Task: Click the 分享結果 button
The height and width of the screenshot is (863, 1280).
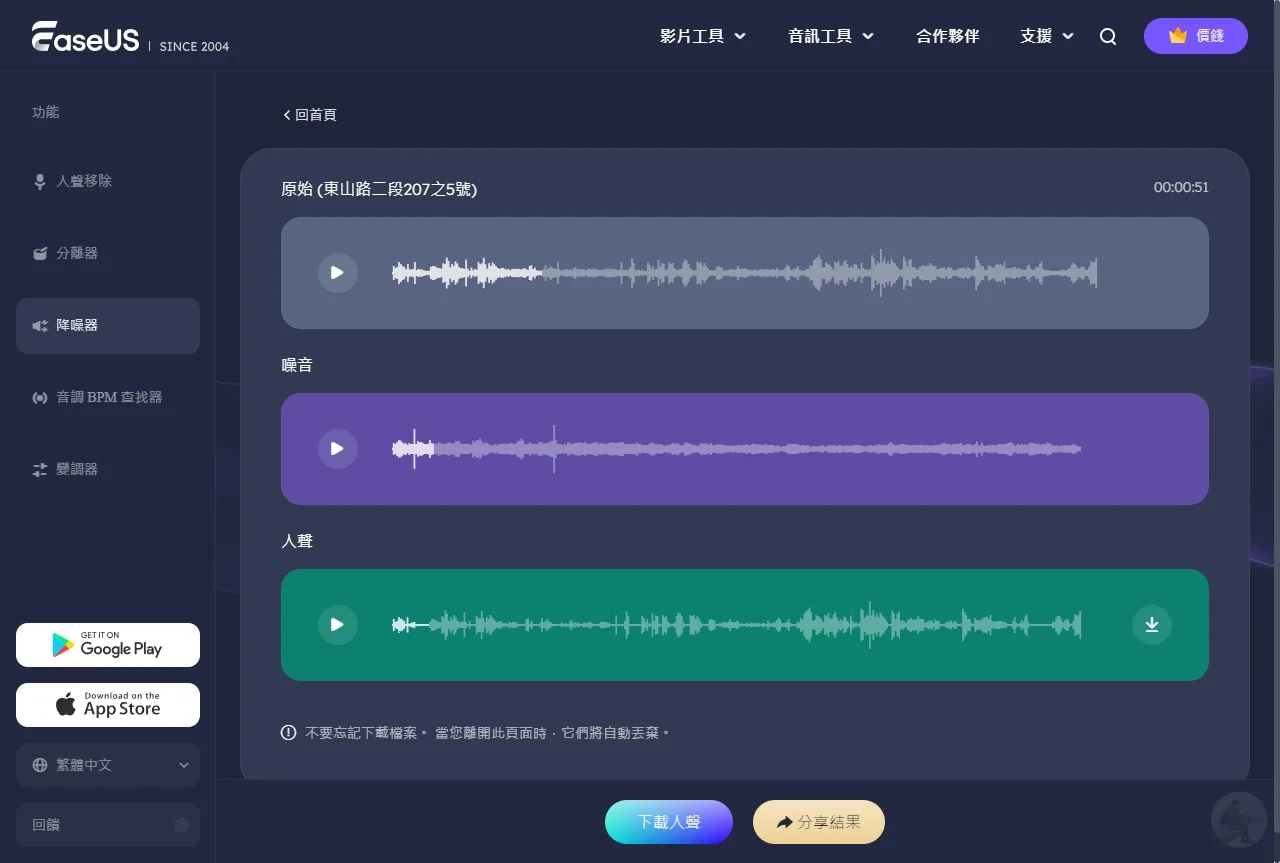Action: click(x=819, y=822)
